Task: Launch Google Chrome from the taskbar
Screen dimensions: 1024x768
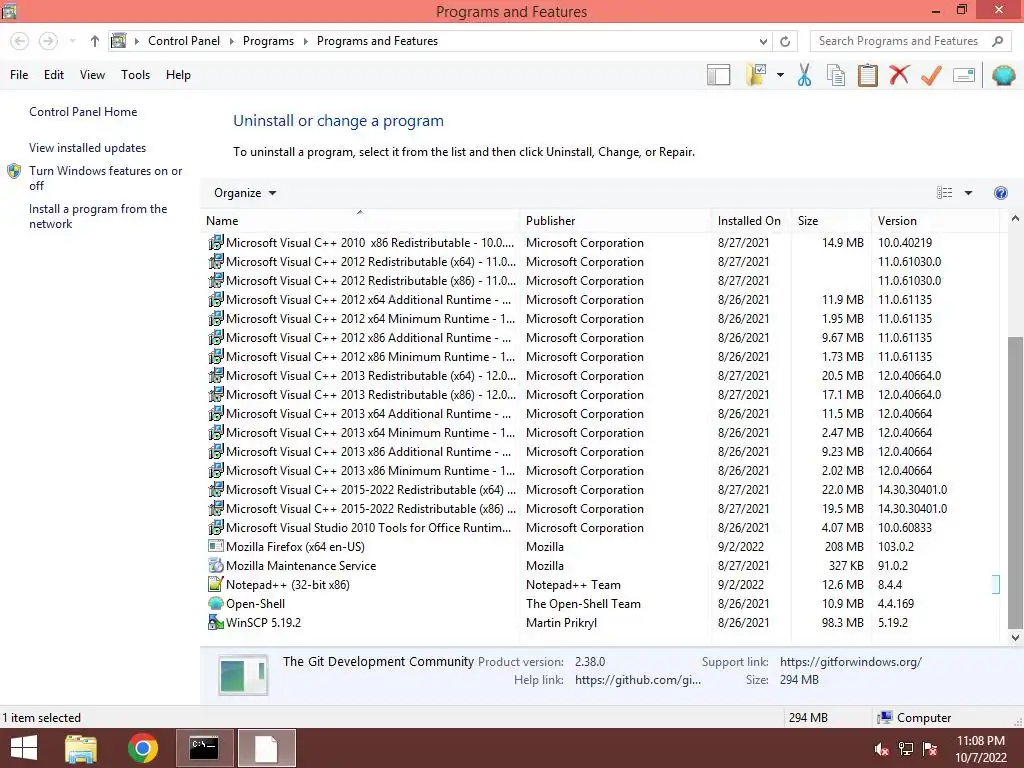Action: [x=143, y=748]
